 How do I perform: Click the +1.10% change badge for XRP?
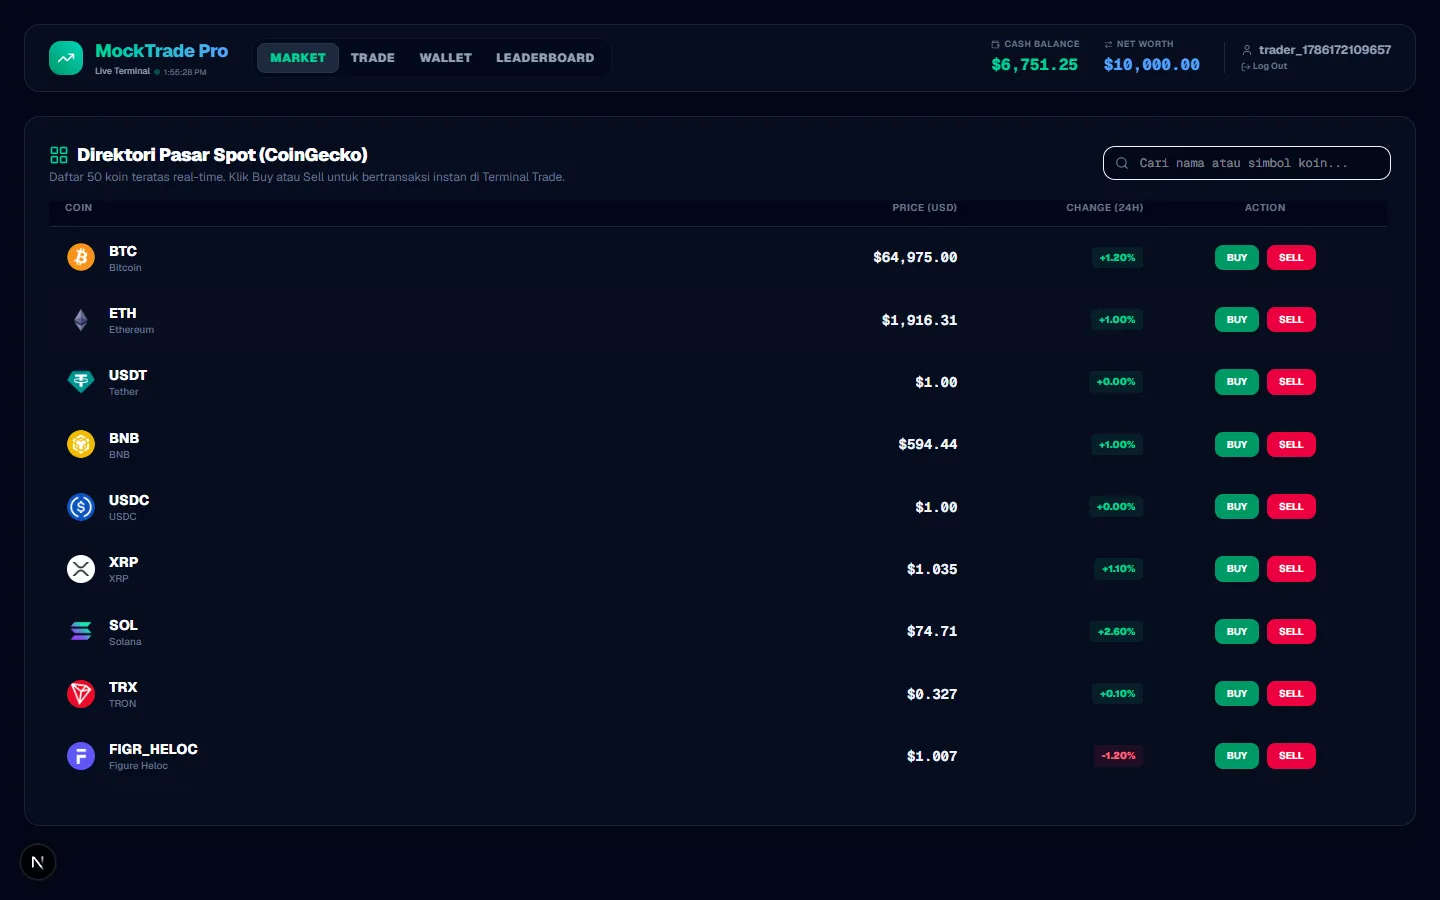(1118, 569)
